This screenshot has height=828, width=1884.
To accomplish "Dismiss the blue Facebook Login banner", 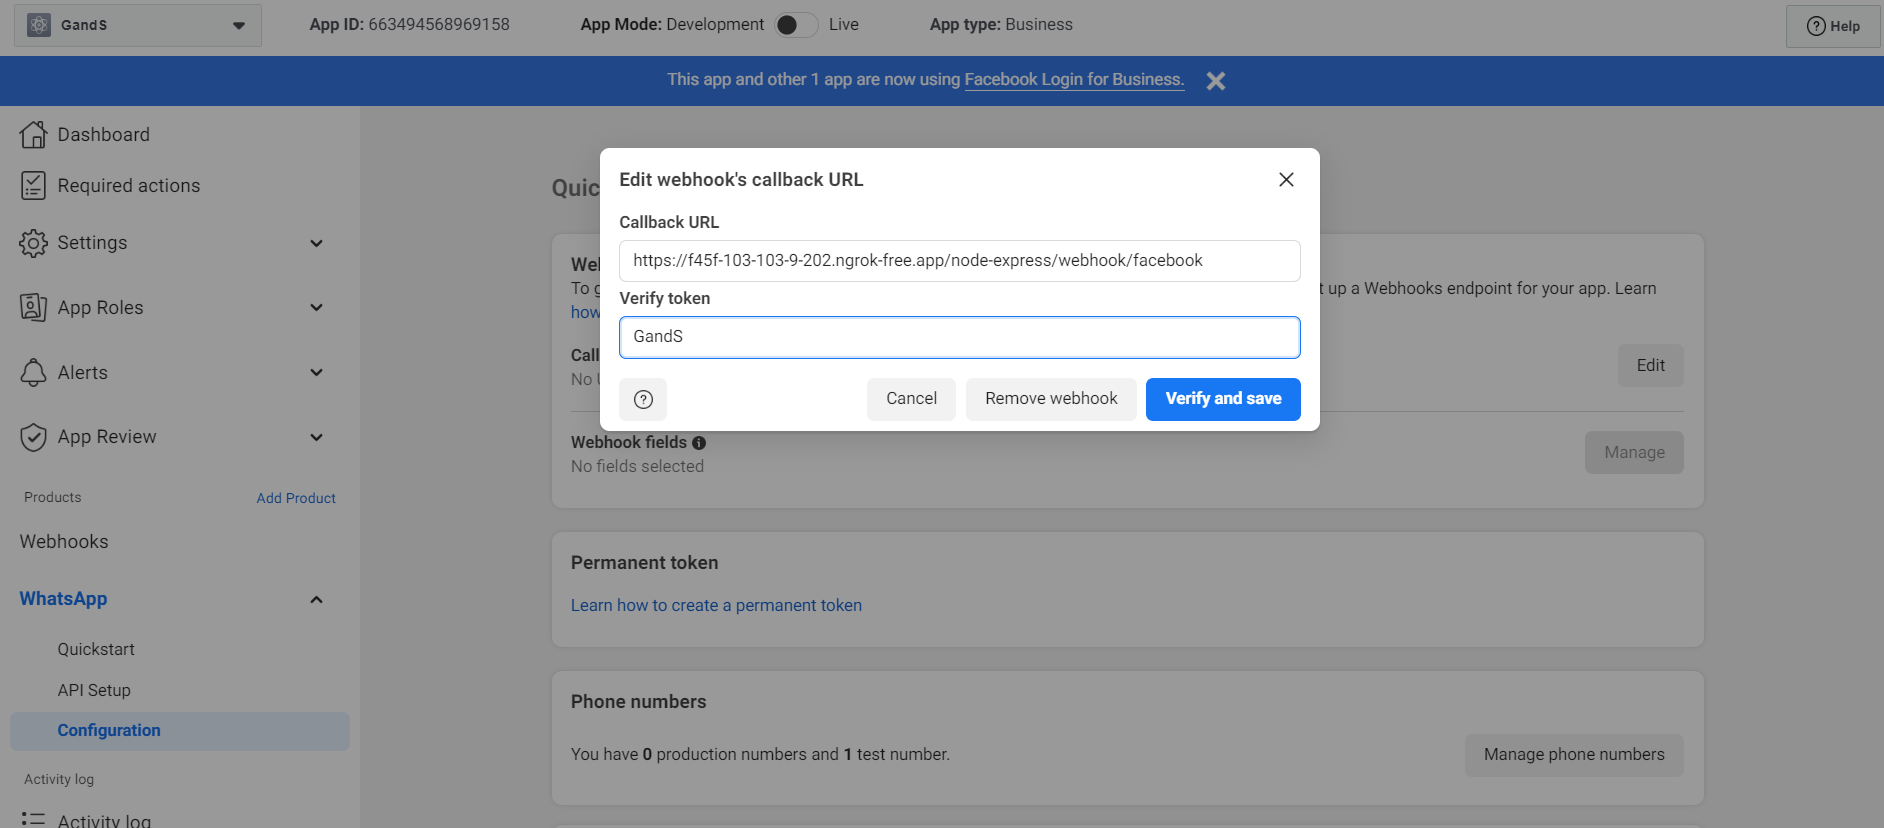I will pos(1216,81).
